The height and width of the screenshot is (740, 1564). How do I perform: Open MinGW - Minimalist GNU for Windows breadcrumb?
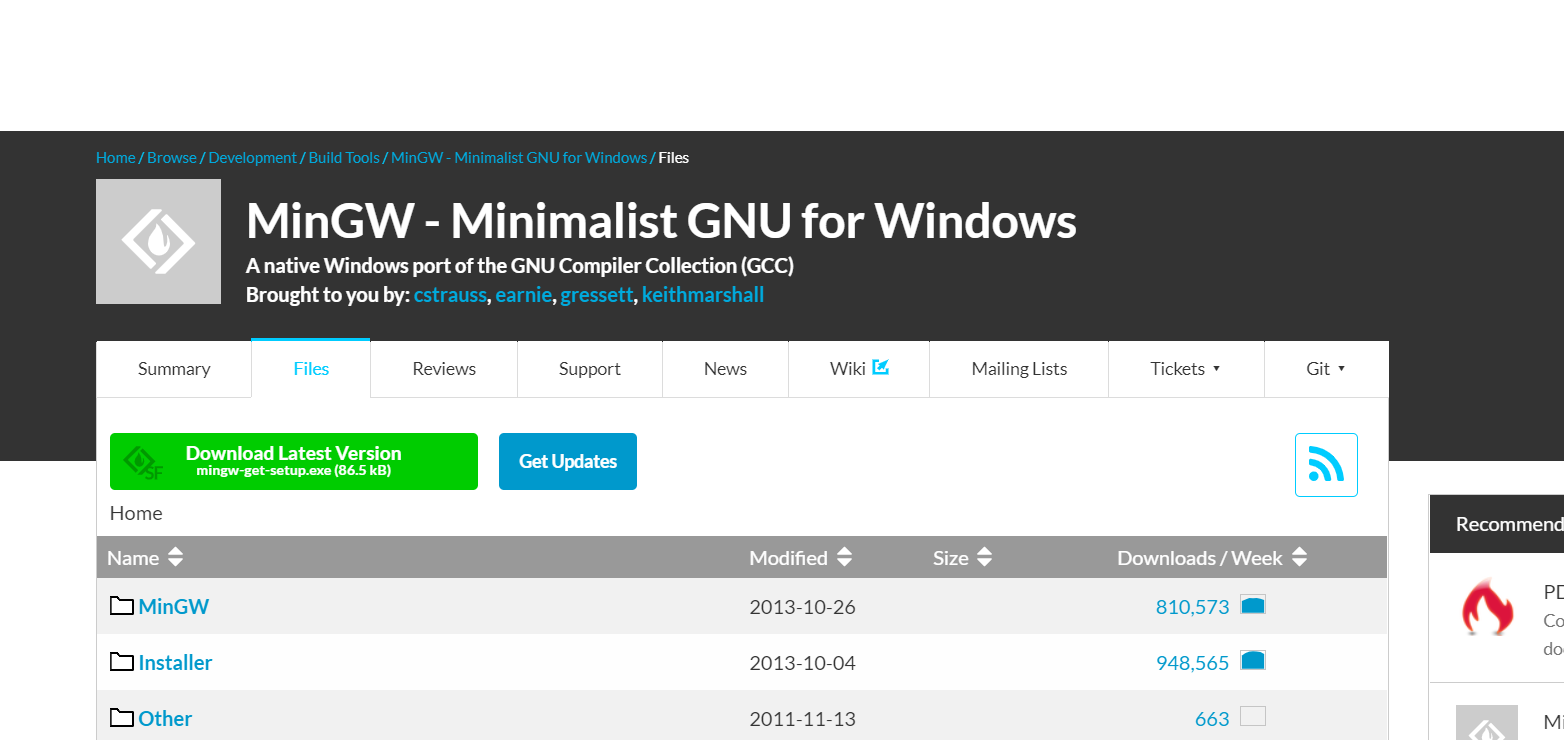(519, 158)
